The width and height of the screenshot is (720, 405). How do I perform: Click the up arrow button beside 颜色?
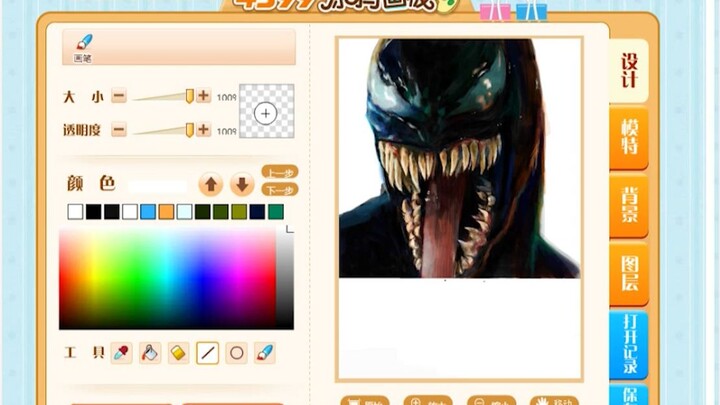(x=211, y=185)
